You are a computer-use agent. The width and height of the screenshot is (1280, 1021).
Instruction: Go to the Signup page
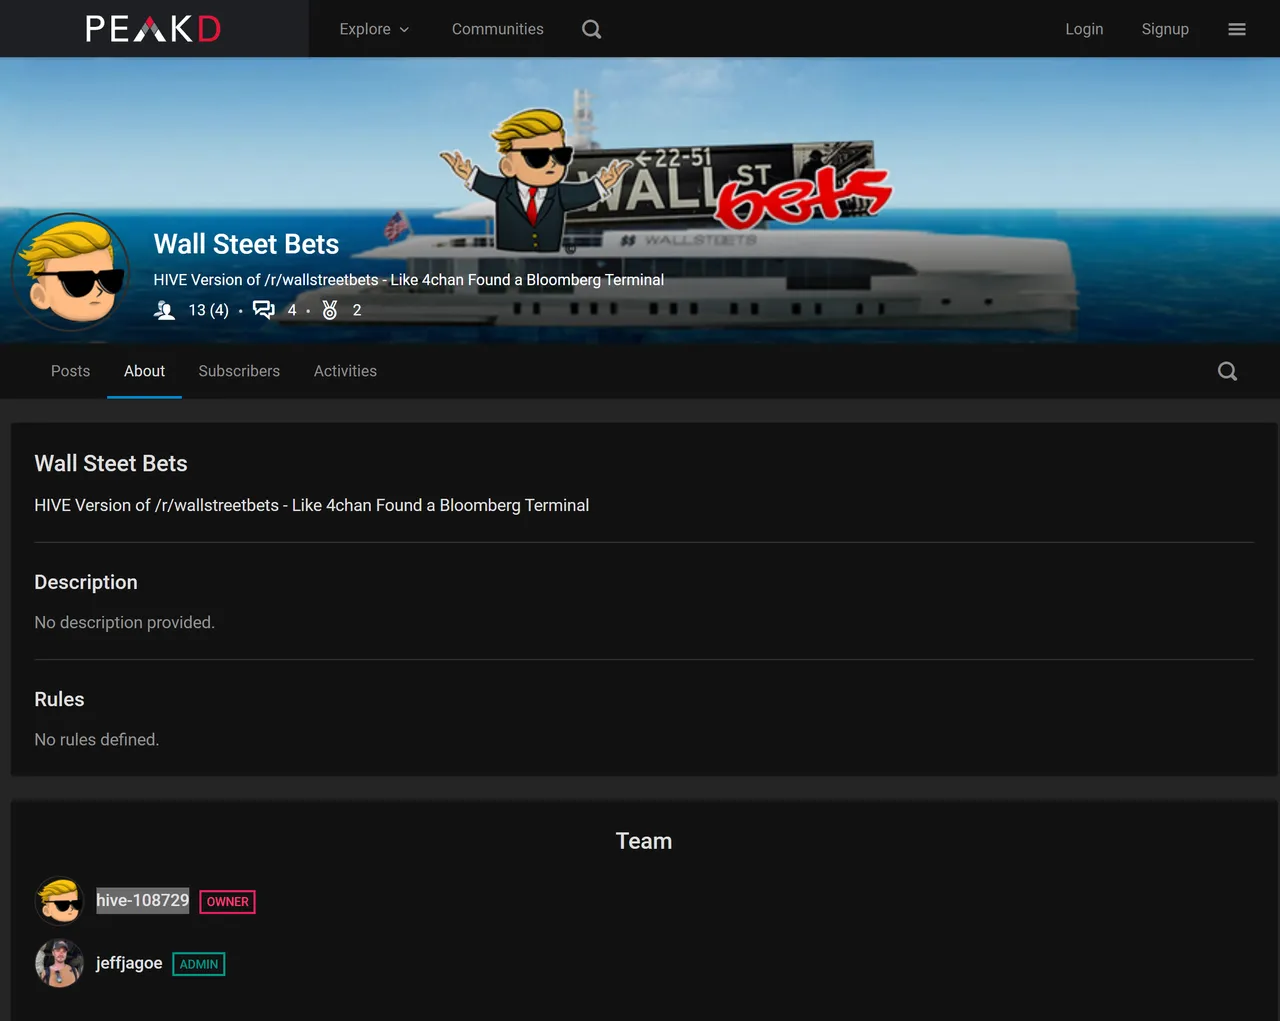(x=1165, y=29)
